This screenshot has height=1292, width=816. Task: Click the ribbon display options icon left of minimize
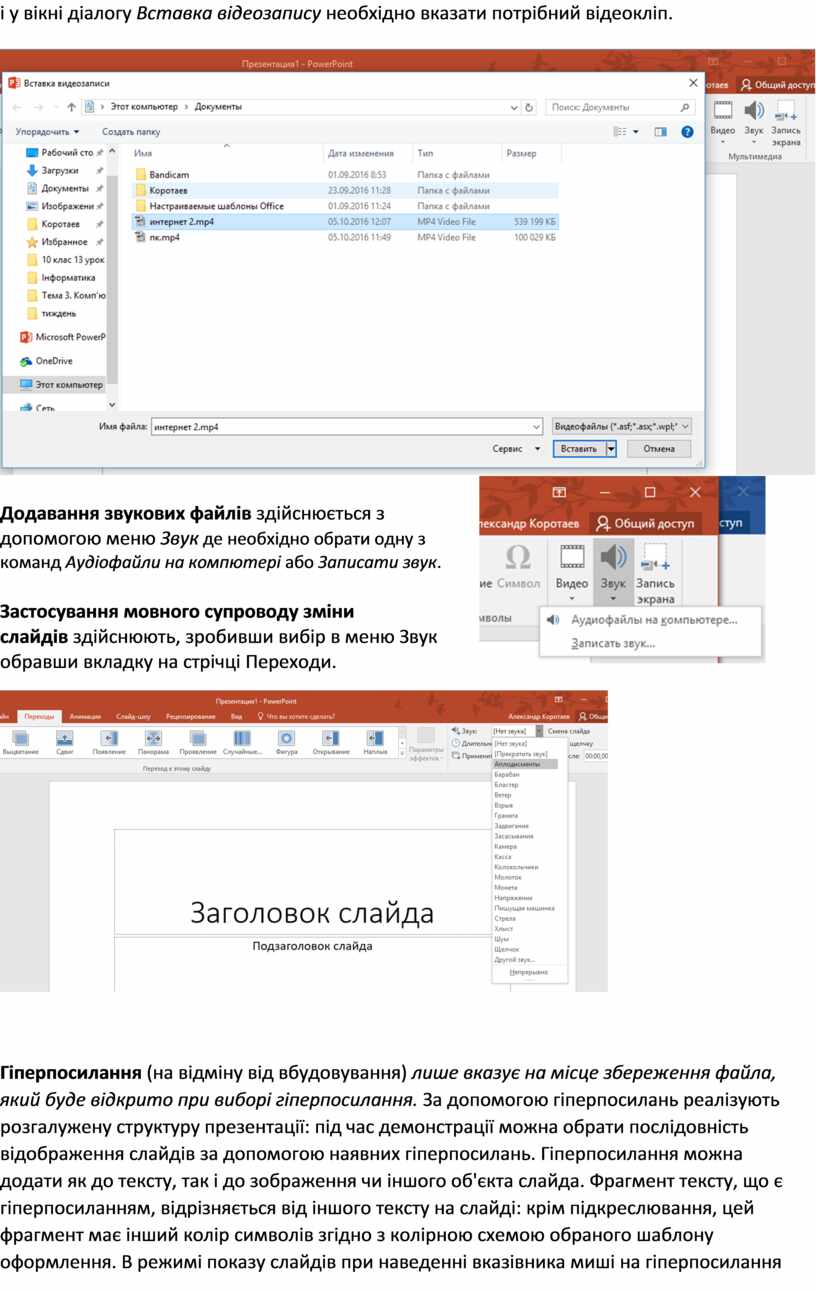pyautogui.click(x=559, y=492)
